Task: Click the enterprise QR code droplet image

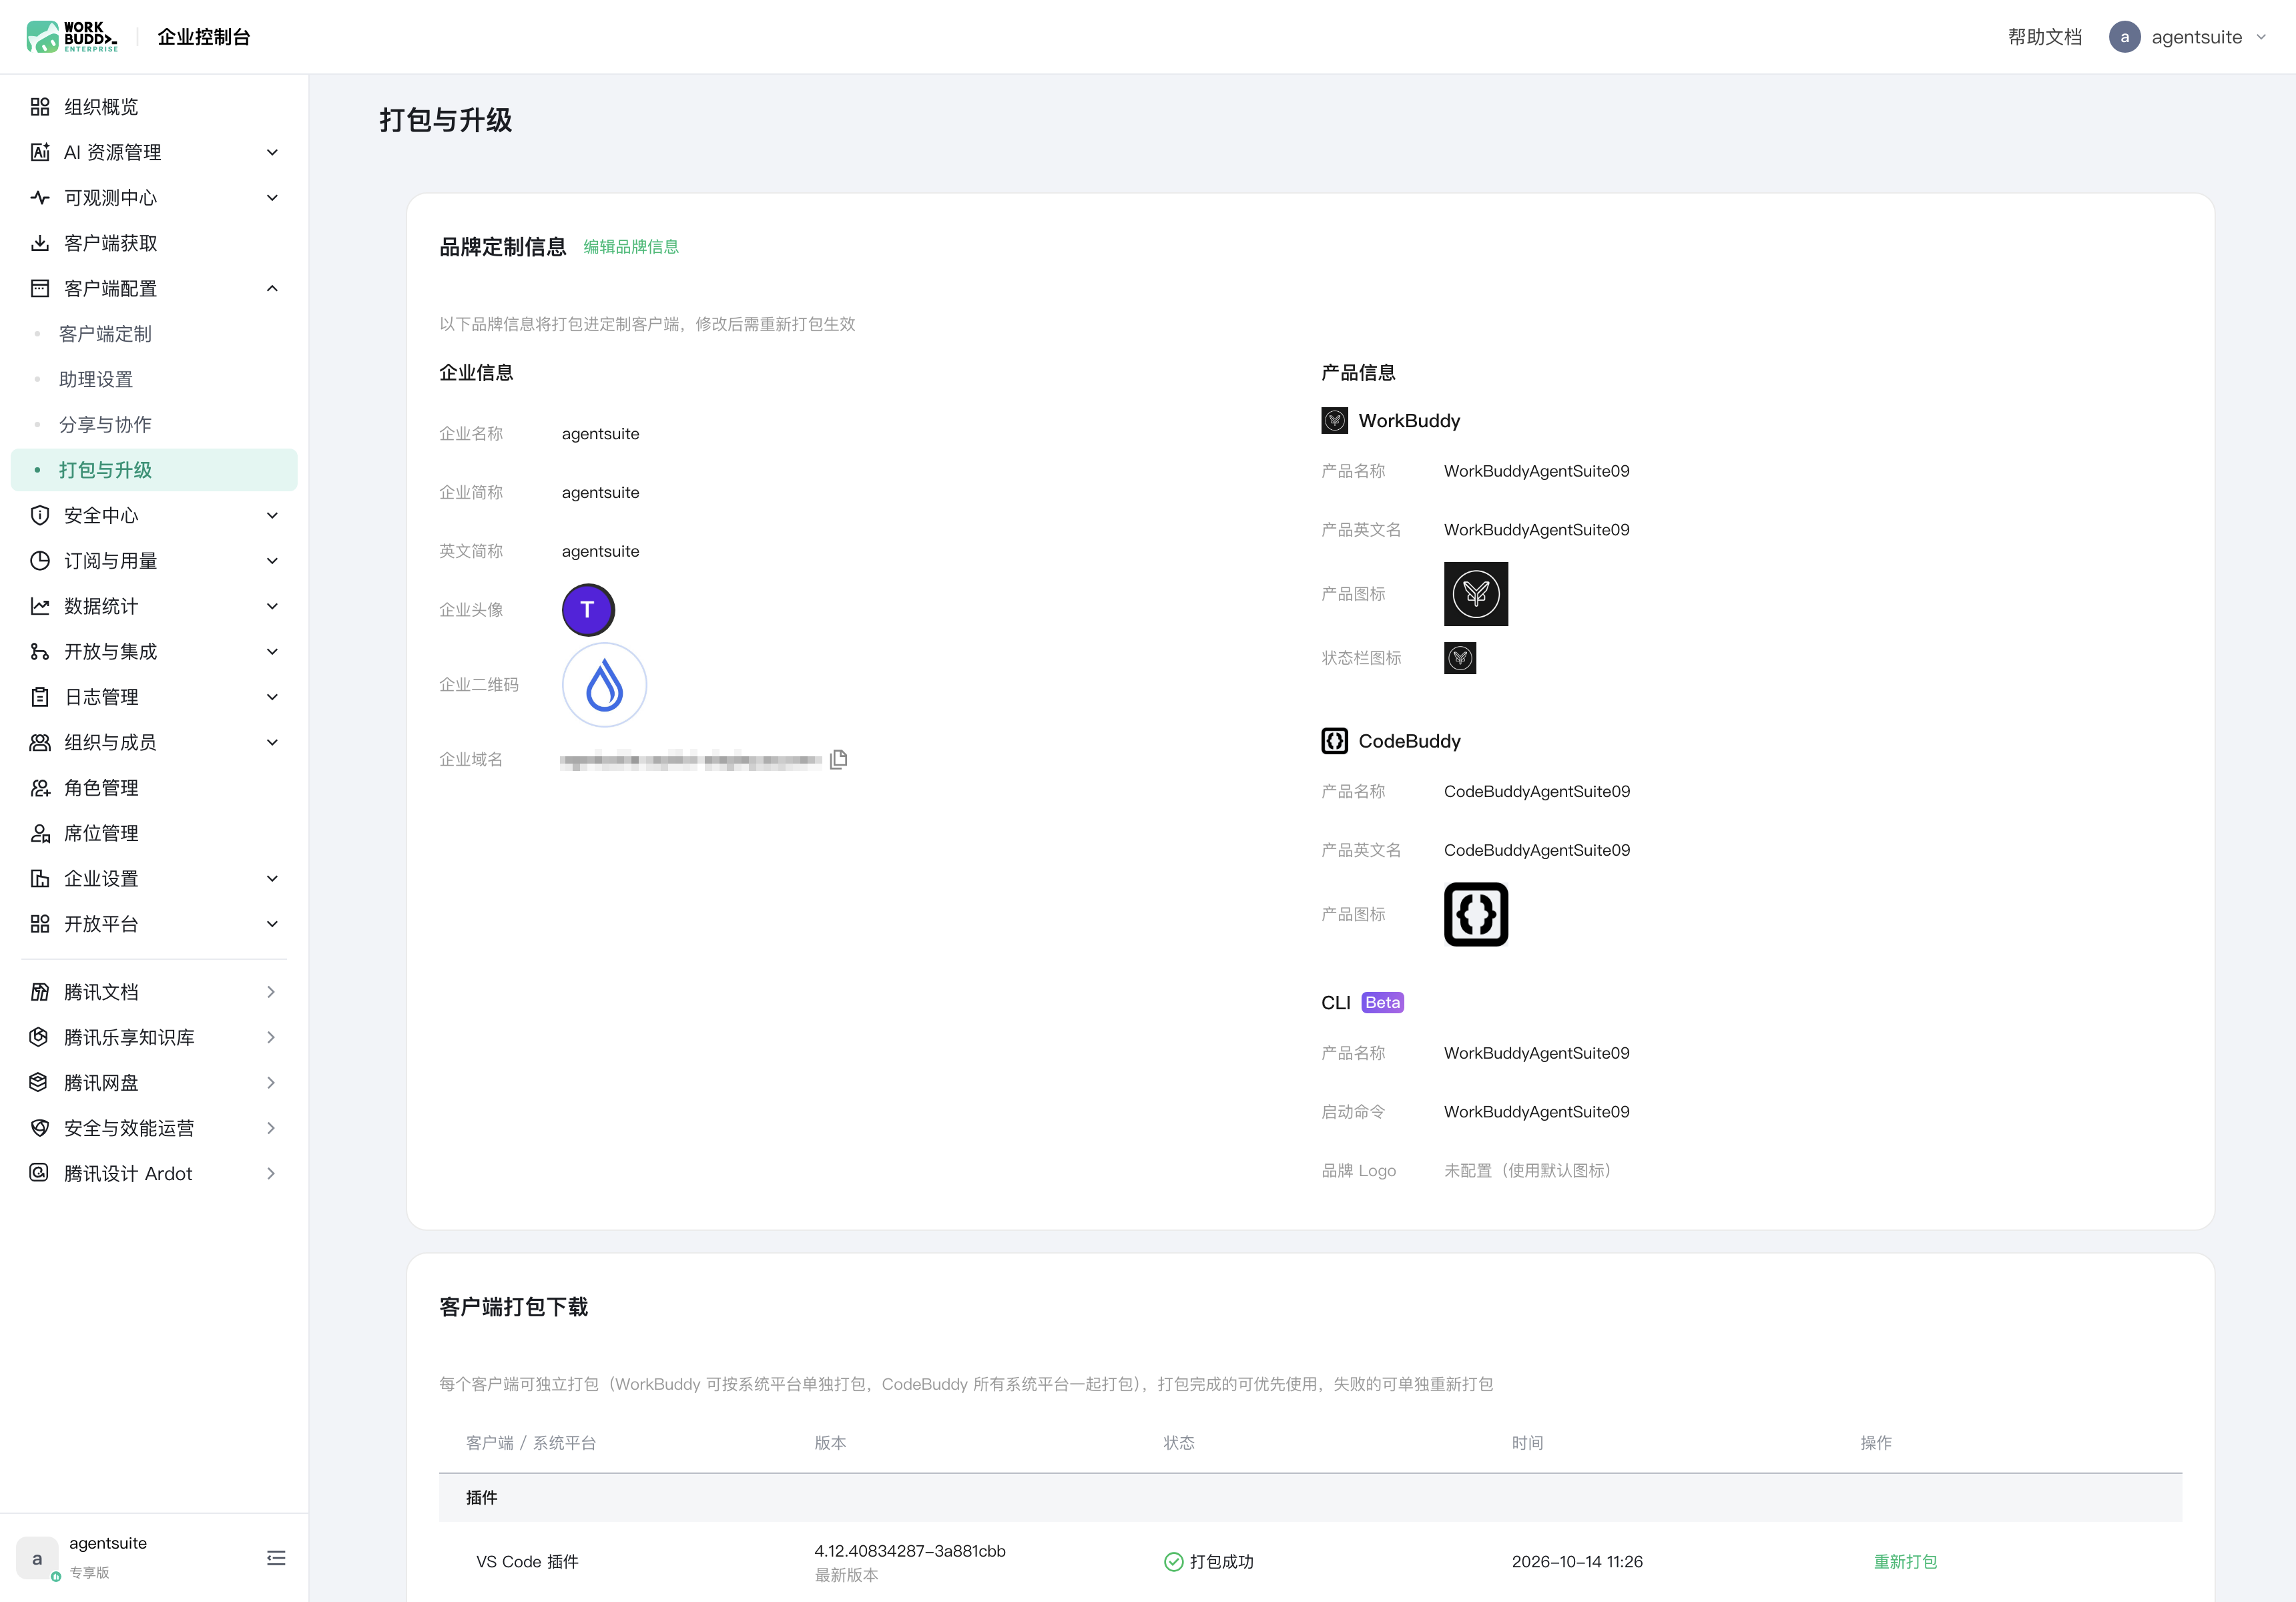Action: pos(604,685)
